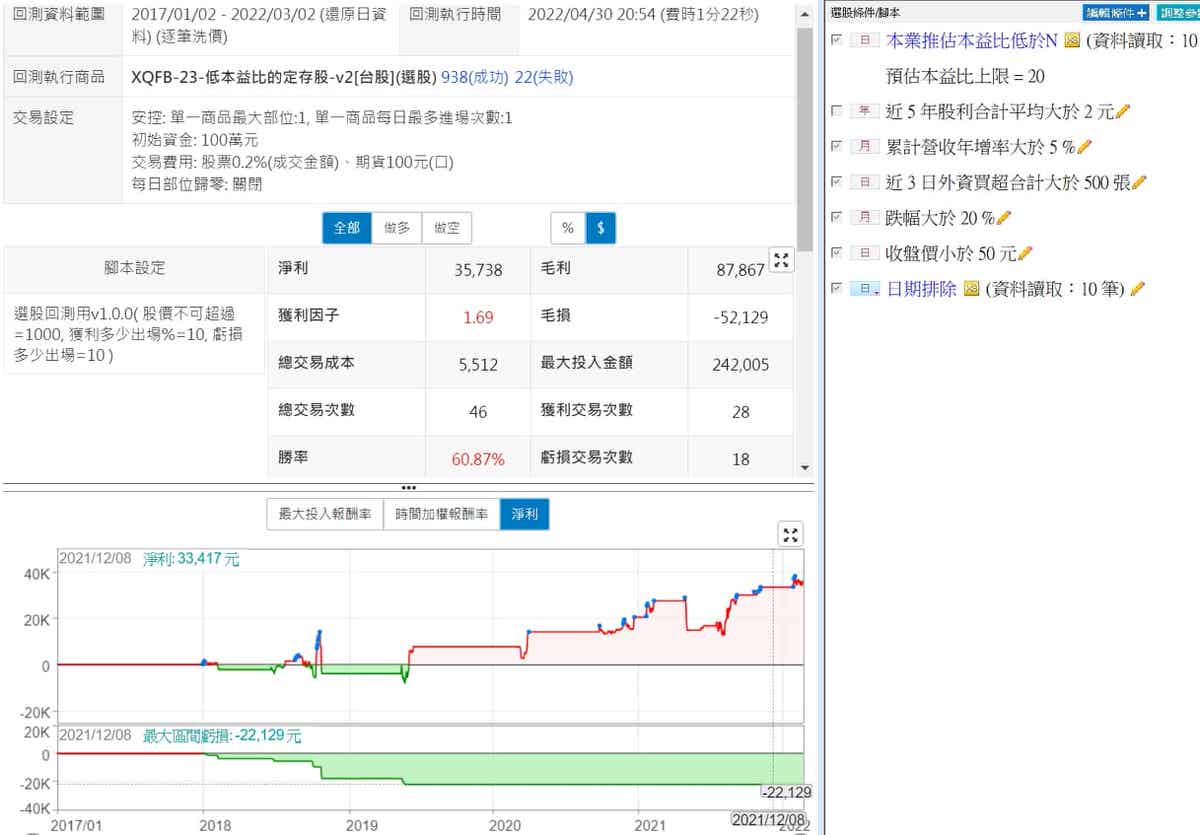Switch to the 做多 tab
The height and width of the screenshot is (835, 1200).
point(397,228)
